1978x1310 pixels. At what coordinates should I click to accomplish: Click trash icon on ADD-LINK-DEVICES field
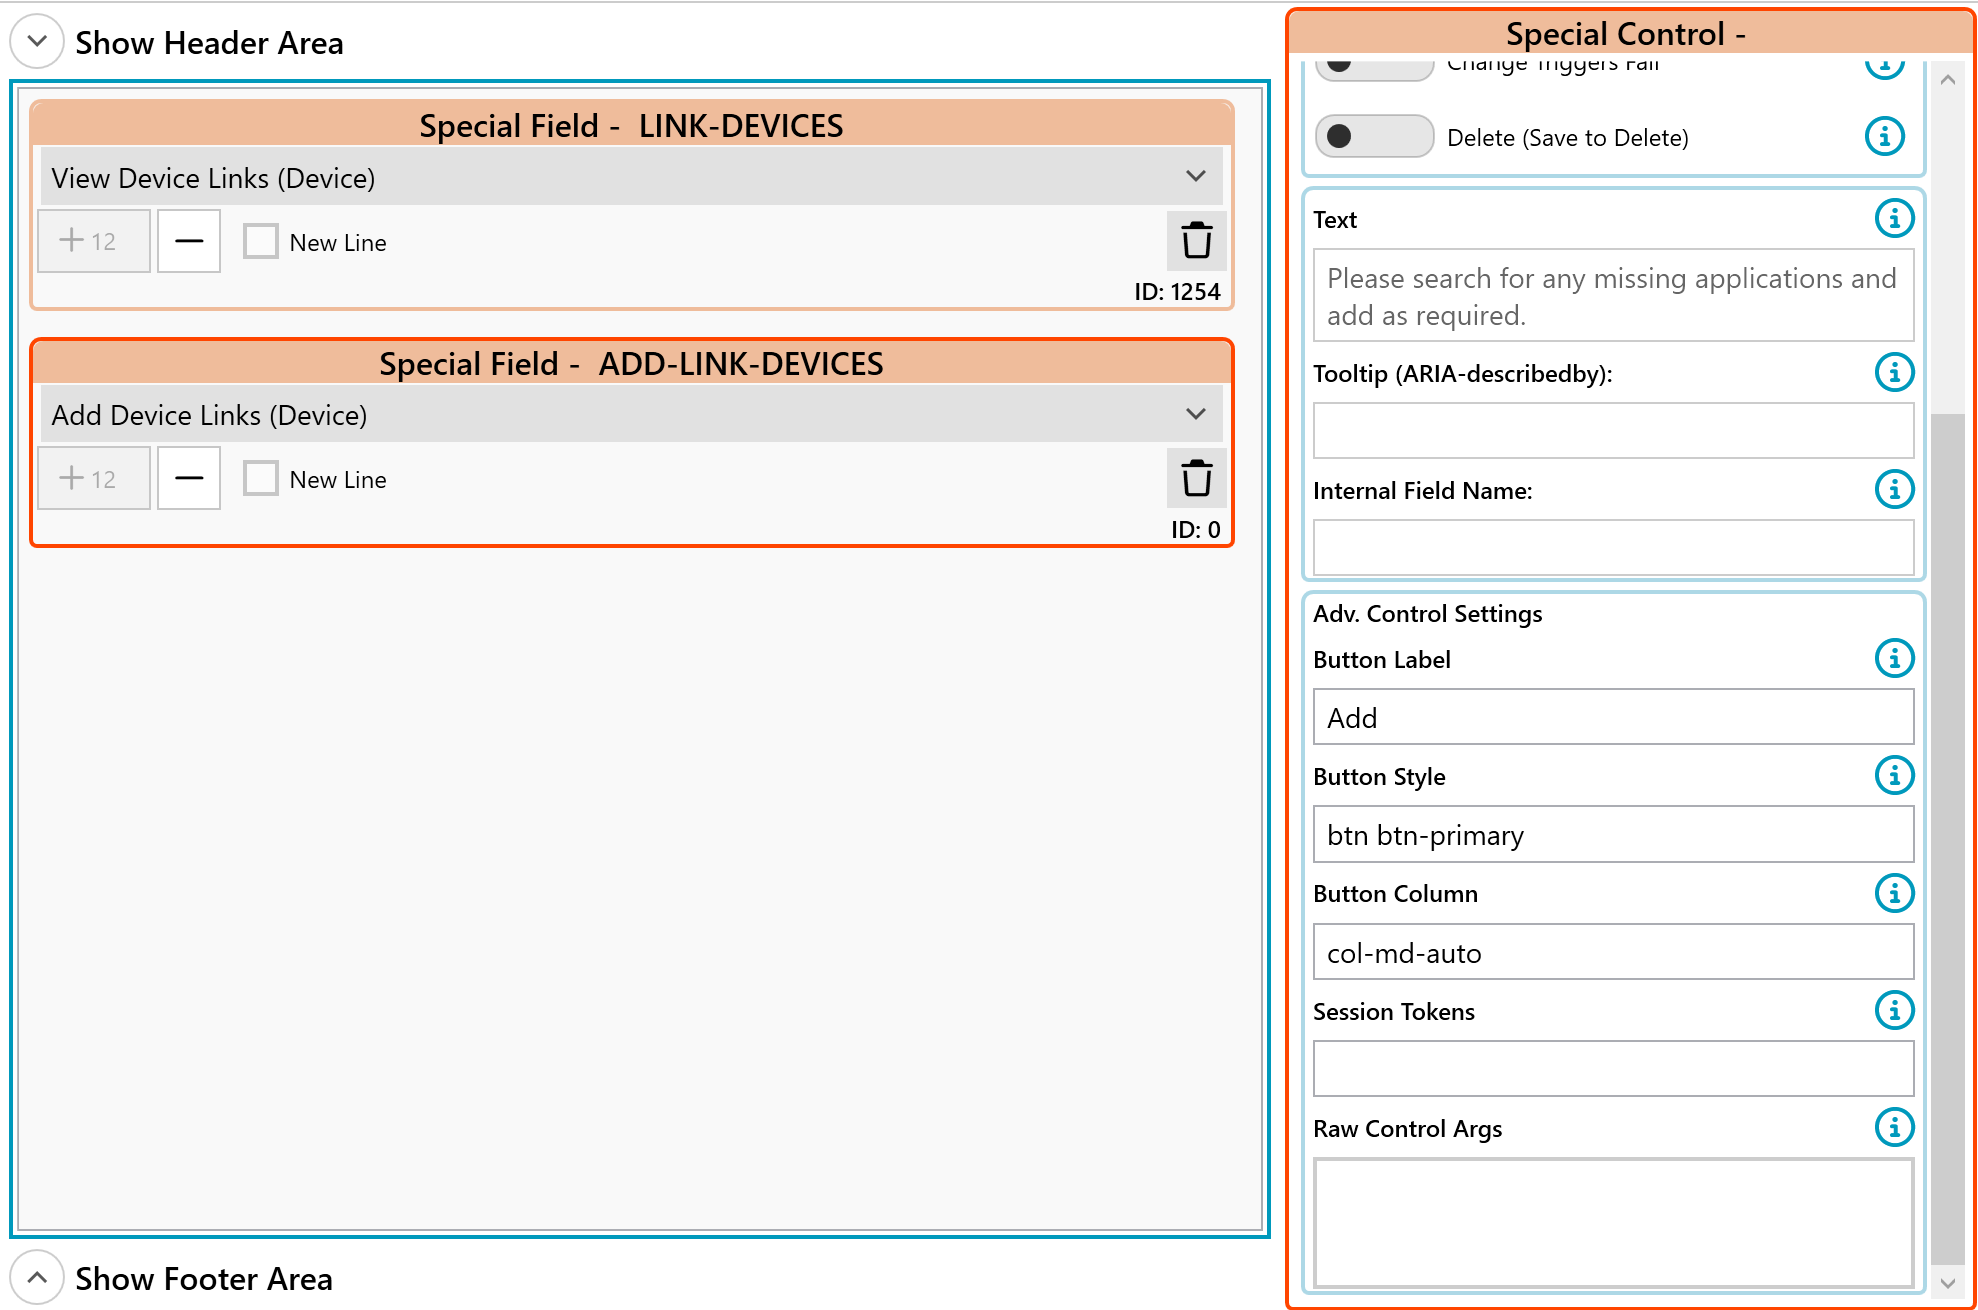pos(1196,478)
